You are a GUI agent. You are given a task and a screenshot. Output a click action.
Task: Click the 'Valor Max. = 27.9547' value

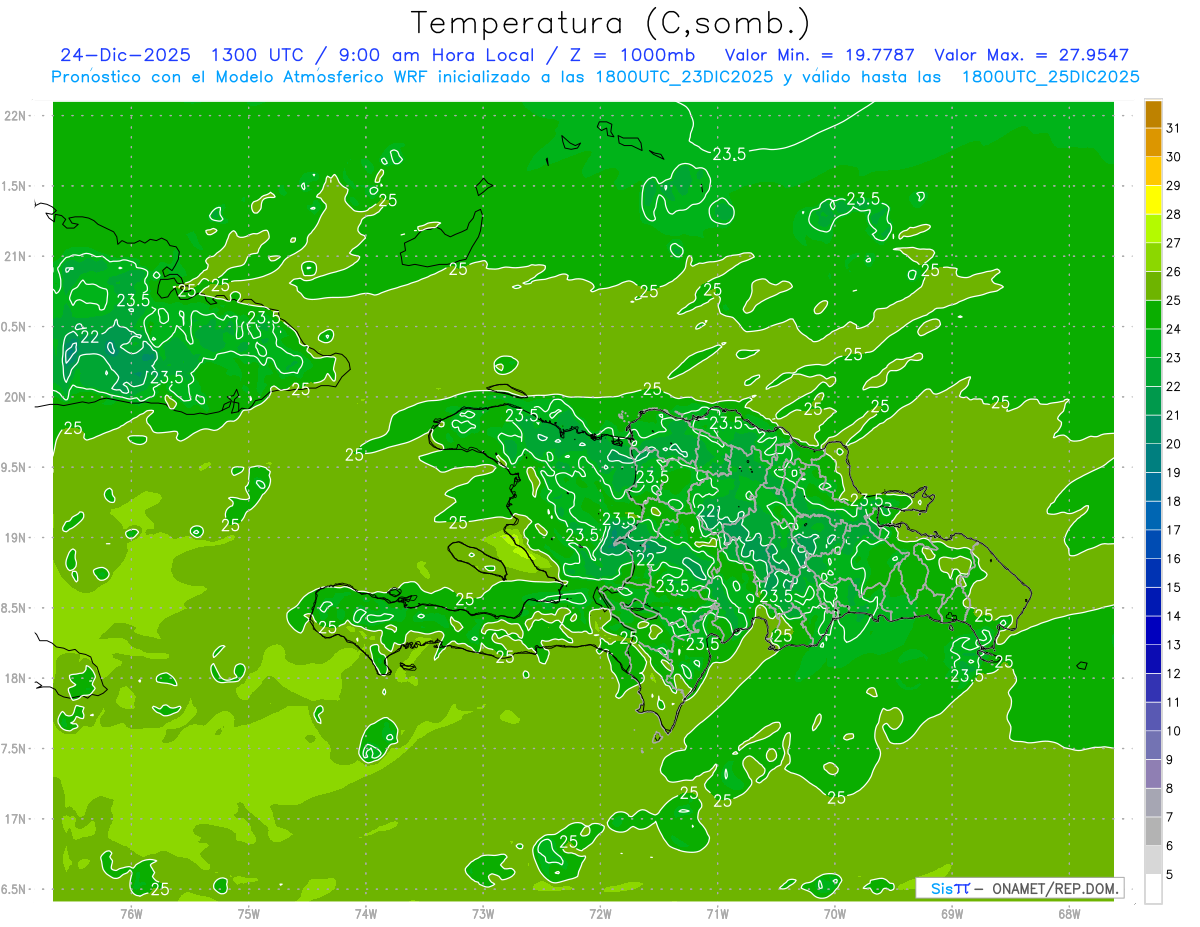[x=1032, y=55]
